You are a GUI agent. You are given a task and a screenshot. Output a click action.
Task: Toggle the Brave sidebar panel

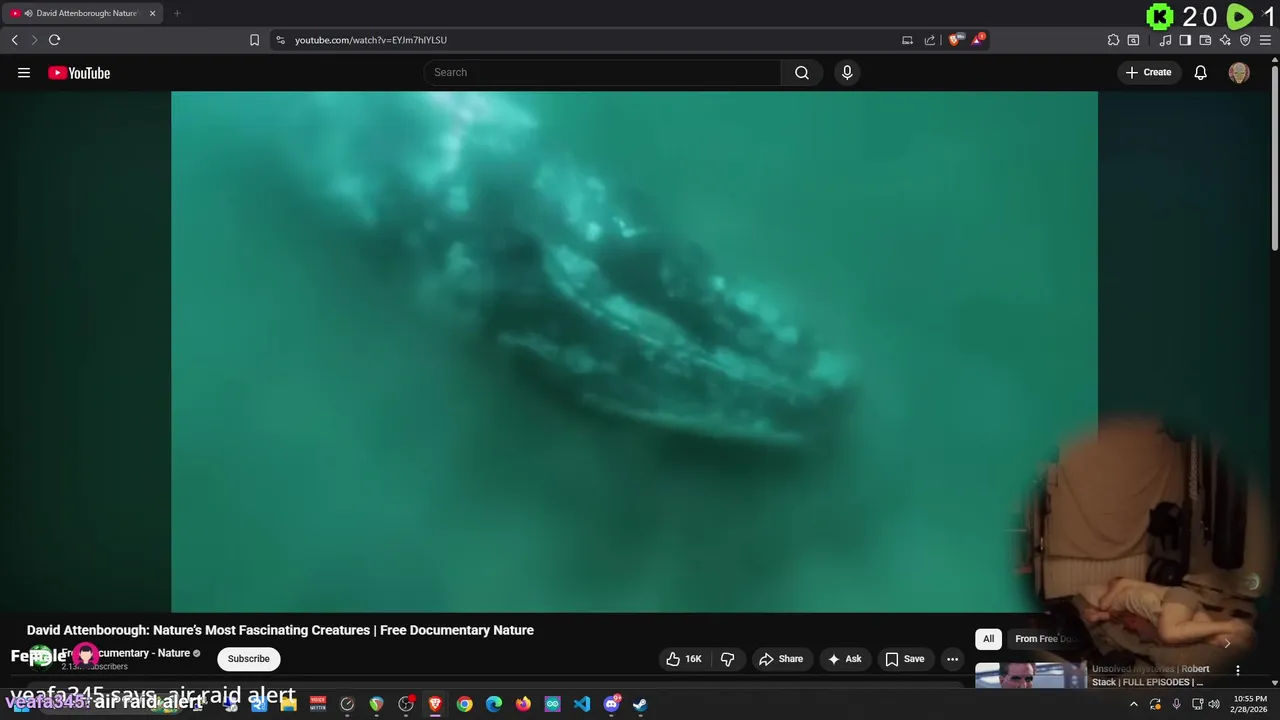coord(1185,40)
